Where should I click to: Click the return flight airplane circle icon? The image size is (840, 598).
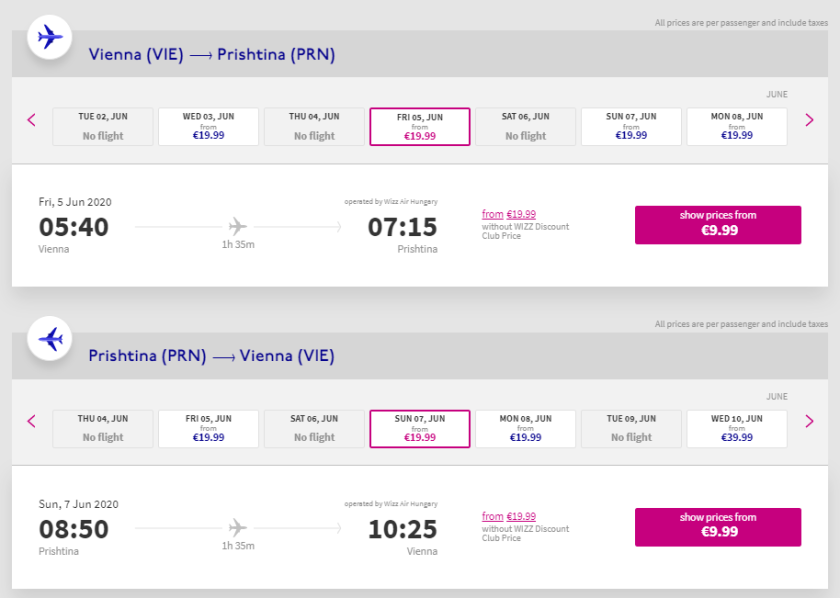point(49,340)
